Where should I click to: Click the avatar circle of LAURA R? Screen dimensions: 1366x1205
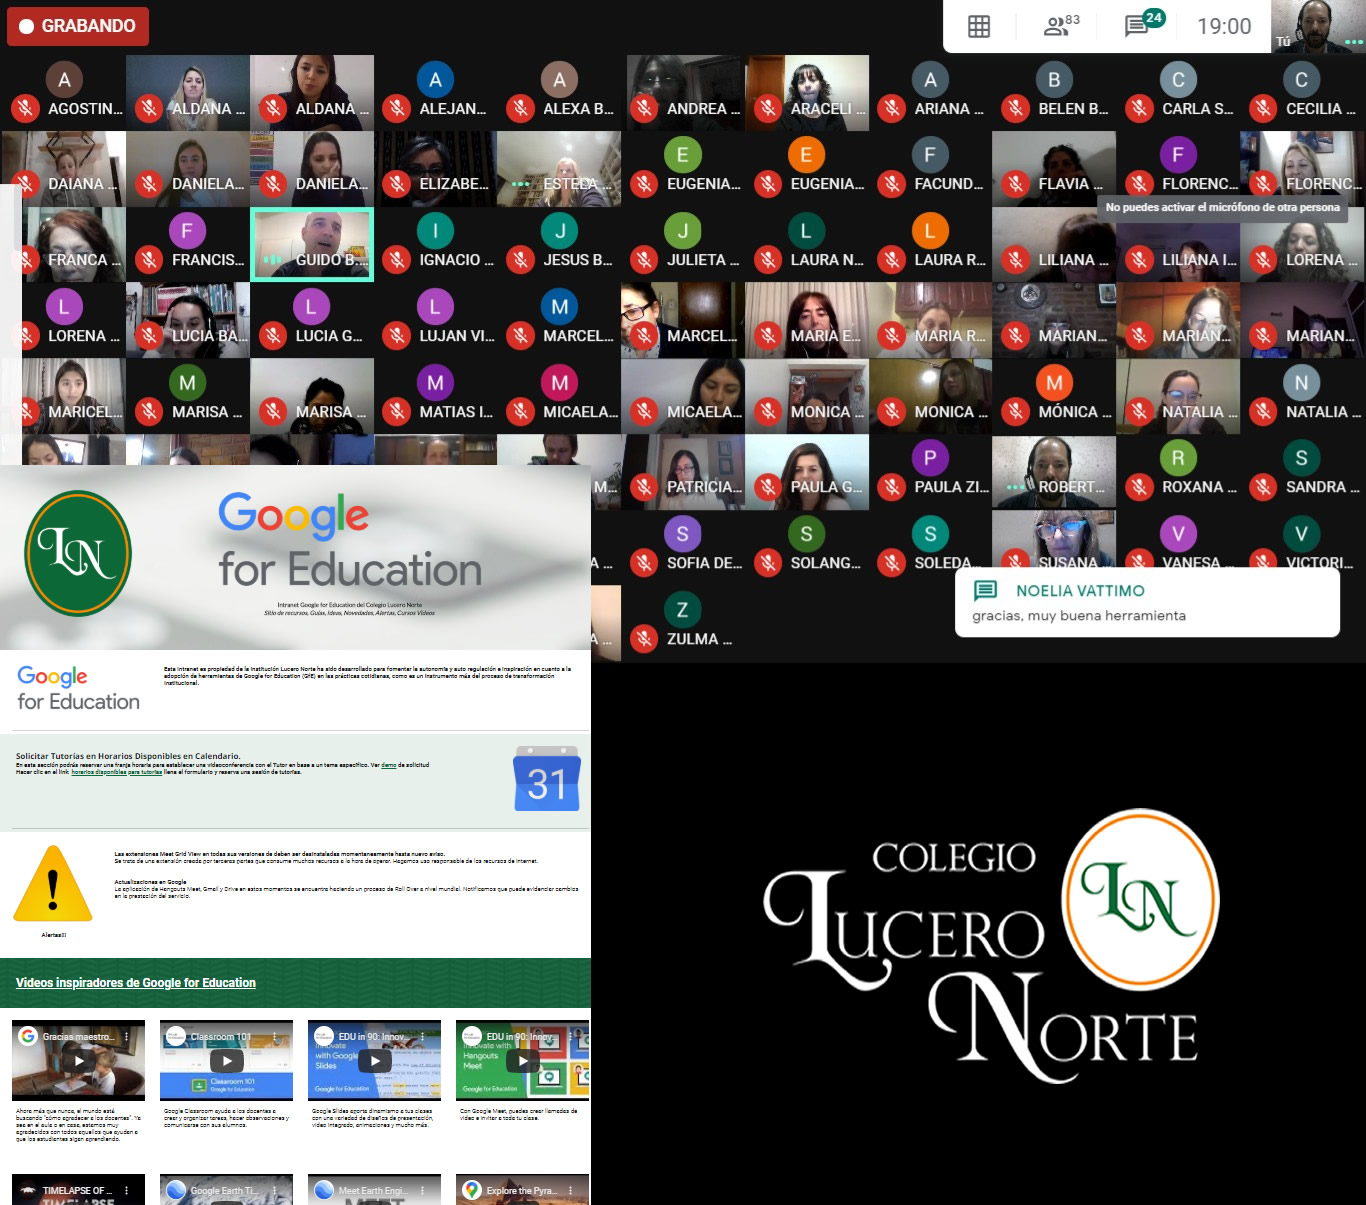(x=930, y=231)
